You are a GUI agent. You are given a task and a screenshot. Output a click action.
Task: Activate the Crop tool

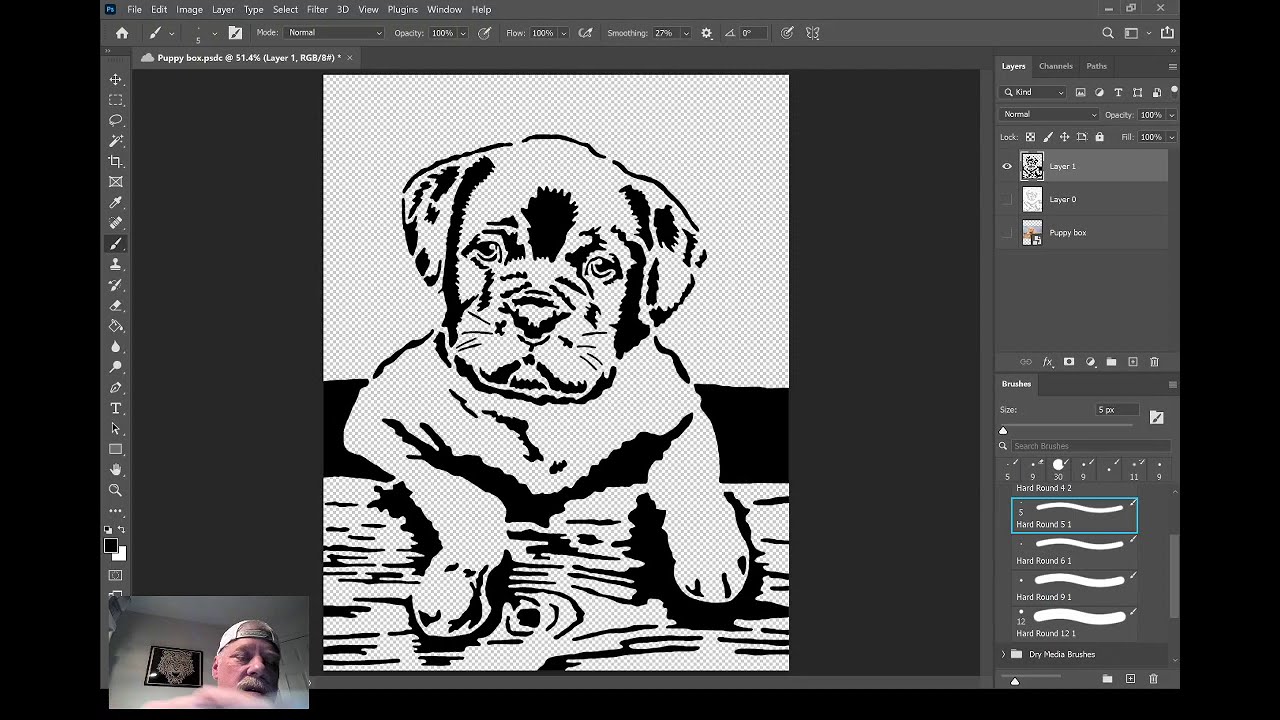116,161
